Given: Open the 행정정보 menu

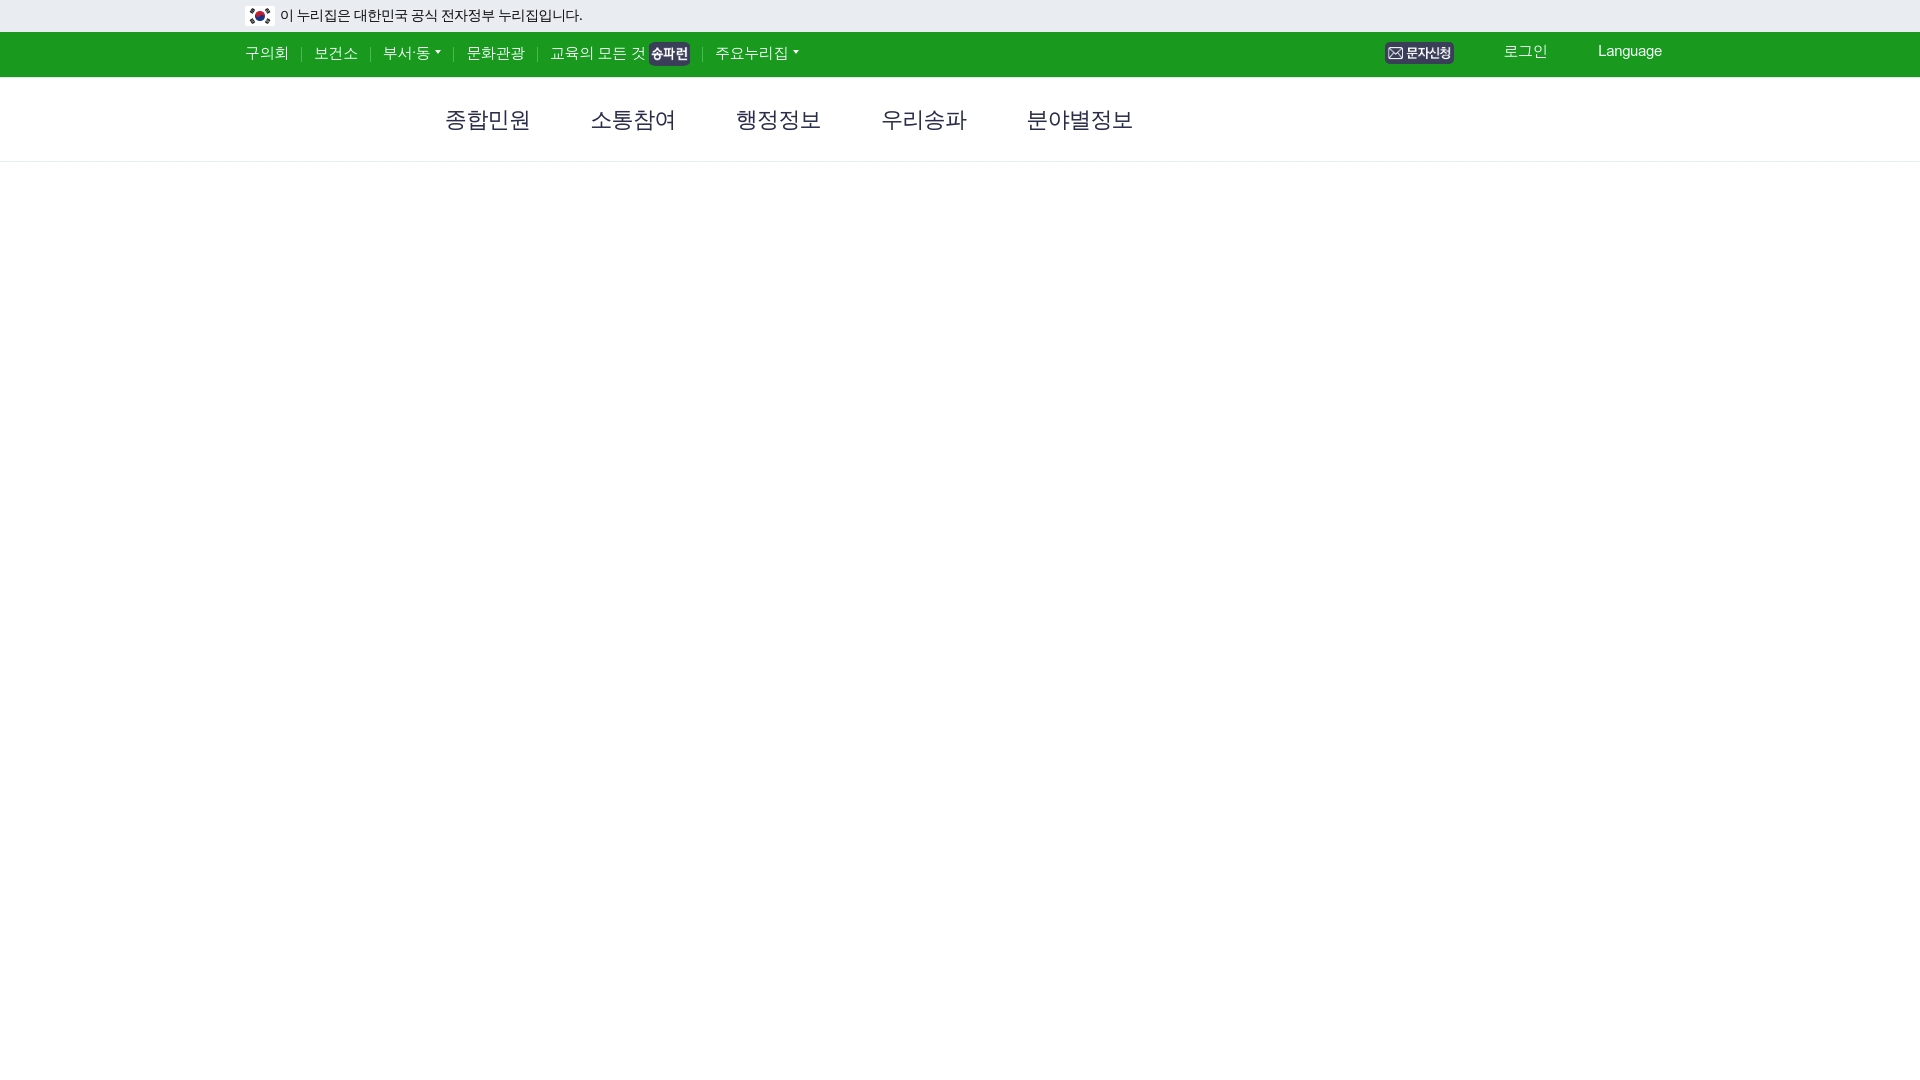Looking at the screenshot, I should click(779, 120).
